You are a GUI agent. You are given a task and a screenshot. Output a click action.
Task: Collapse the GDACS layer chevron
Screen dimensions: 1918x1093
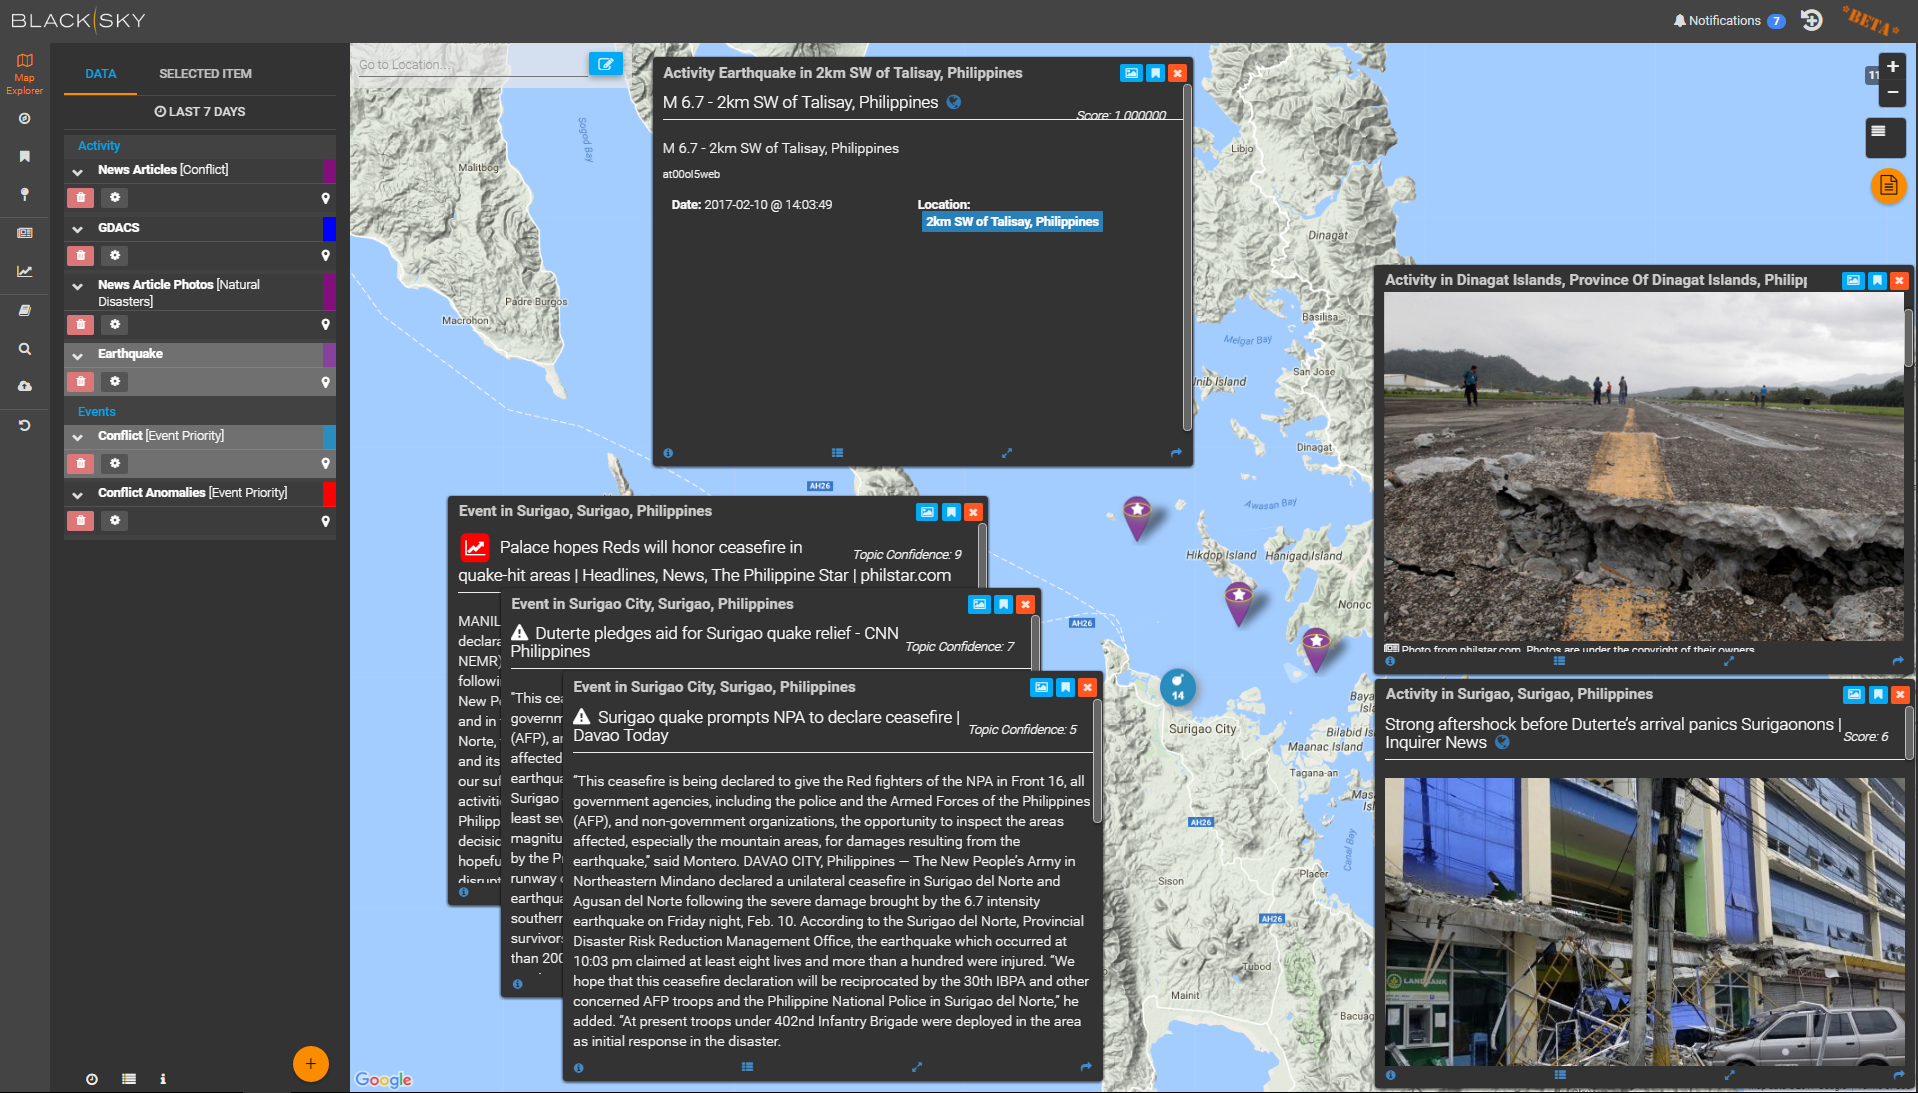coord(78,229)
